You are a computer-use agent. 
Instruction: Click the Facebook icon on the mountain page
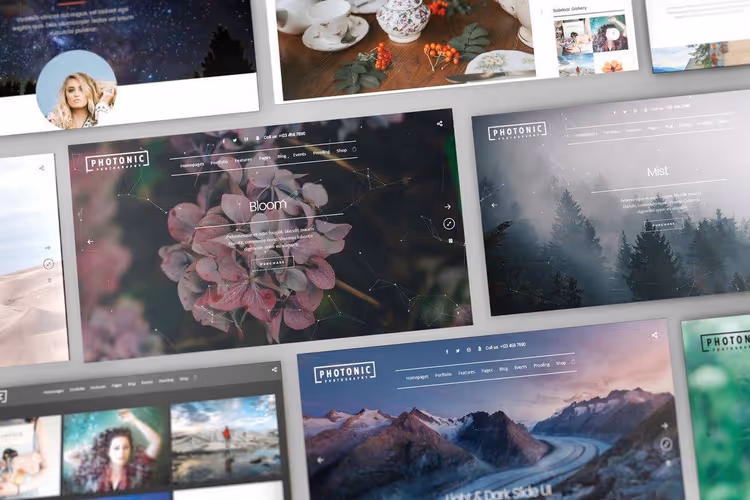447,351
